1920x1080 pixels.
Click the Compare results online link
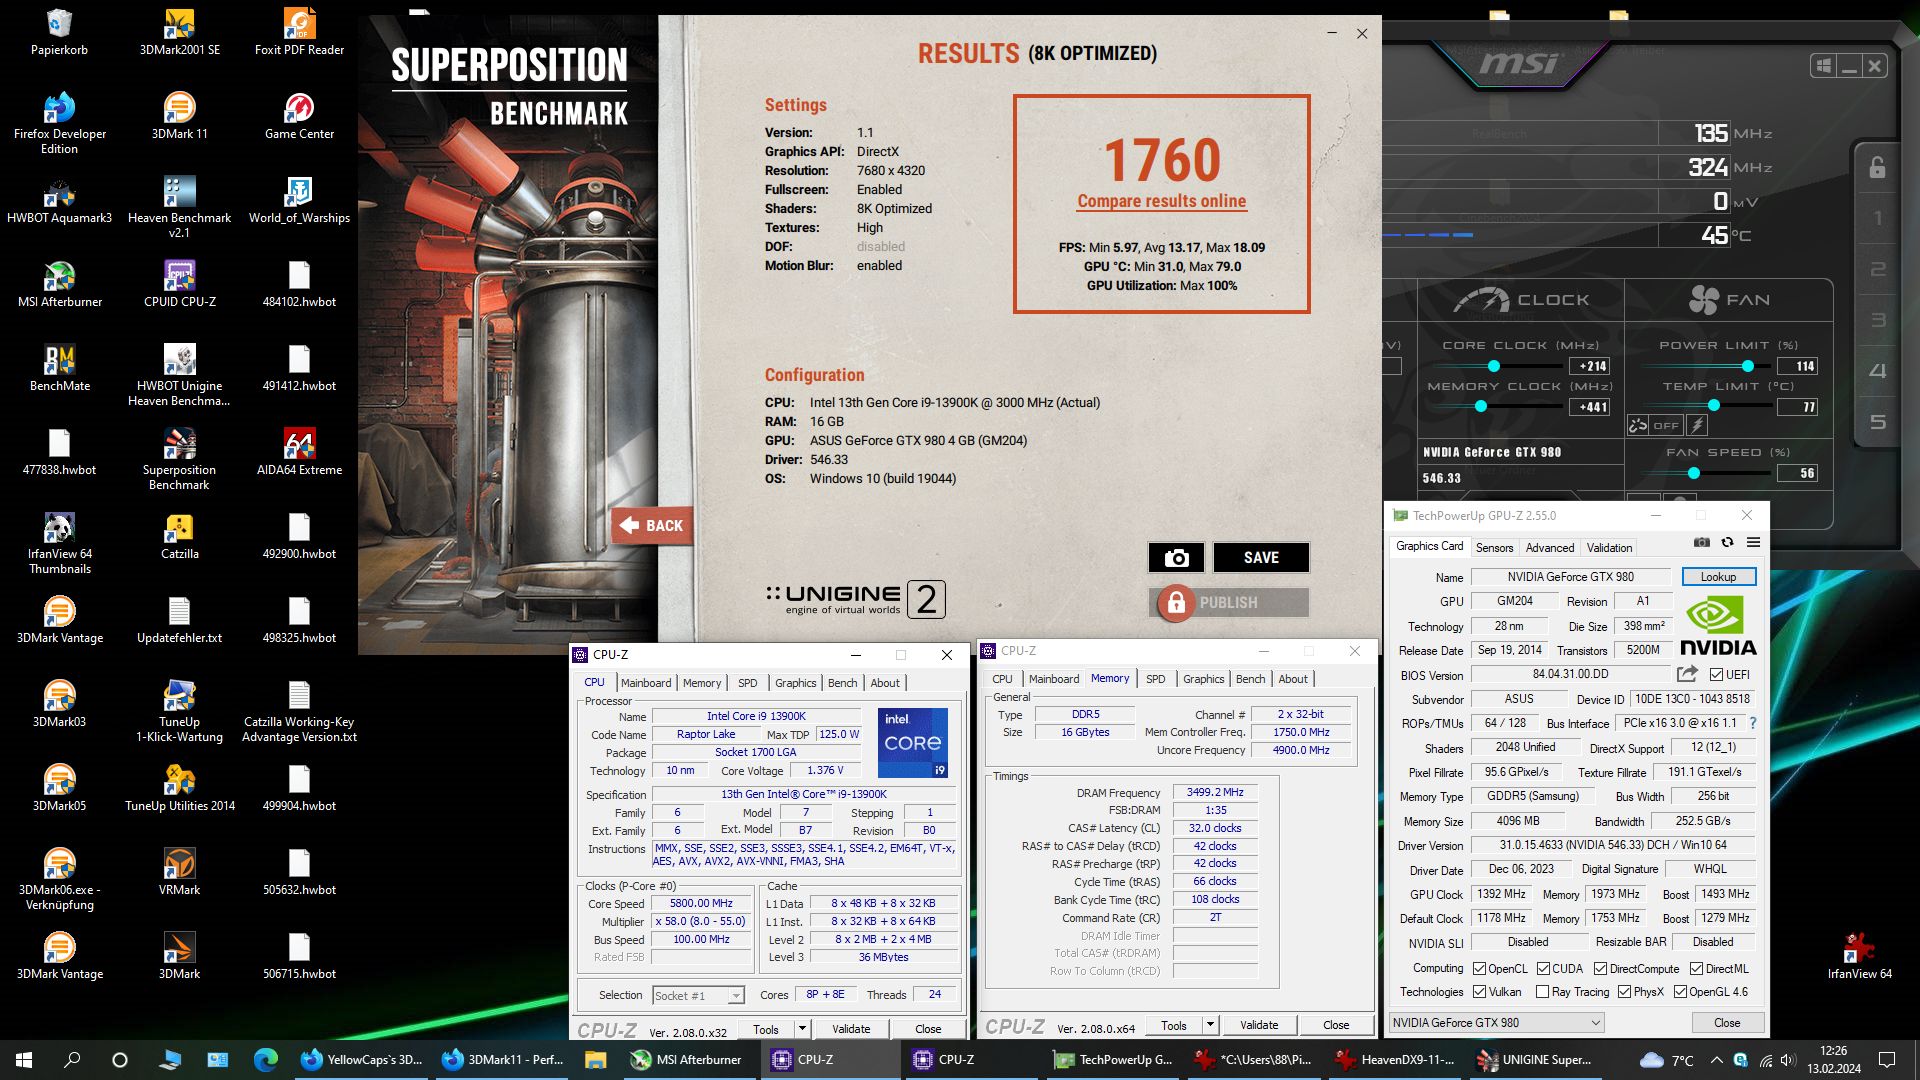[x=1161, y=201]
